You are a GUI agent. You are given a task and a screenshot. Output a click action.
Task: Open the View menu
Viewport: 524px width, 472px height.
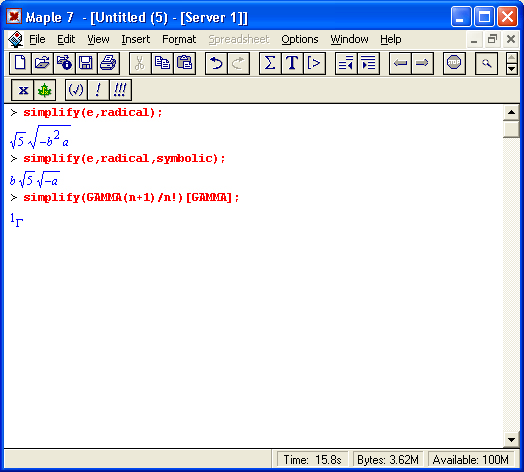tap(98, 39)
